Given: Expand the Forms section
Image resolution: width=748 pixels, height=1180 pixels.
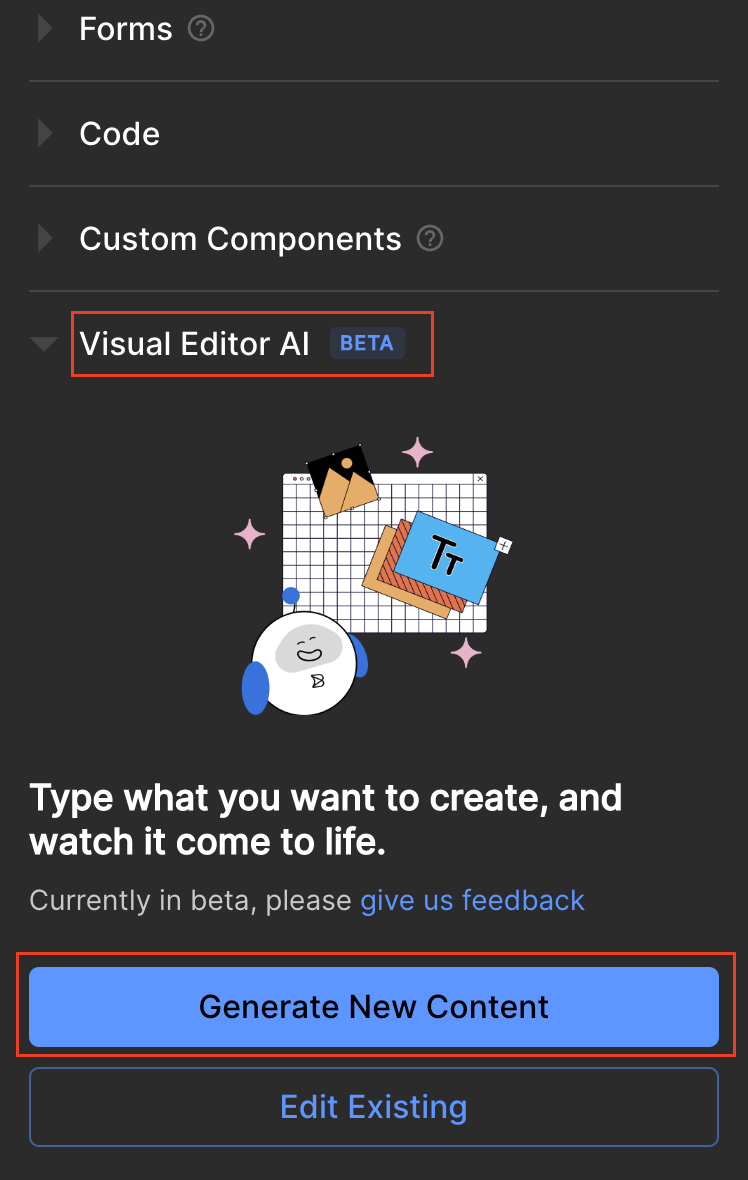Looking at the screenshot, I should pyautogui.click(x=42, y=29).
